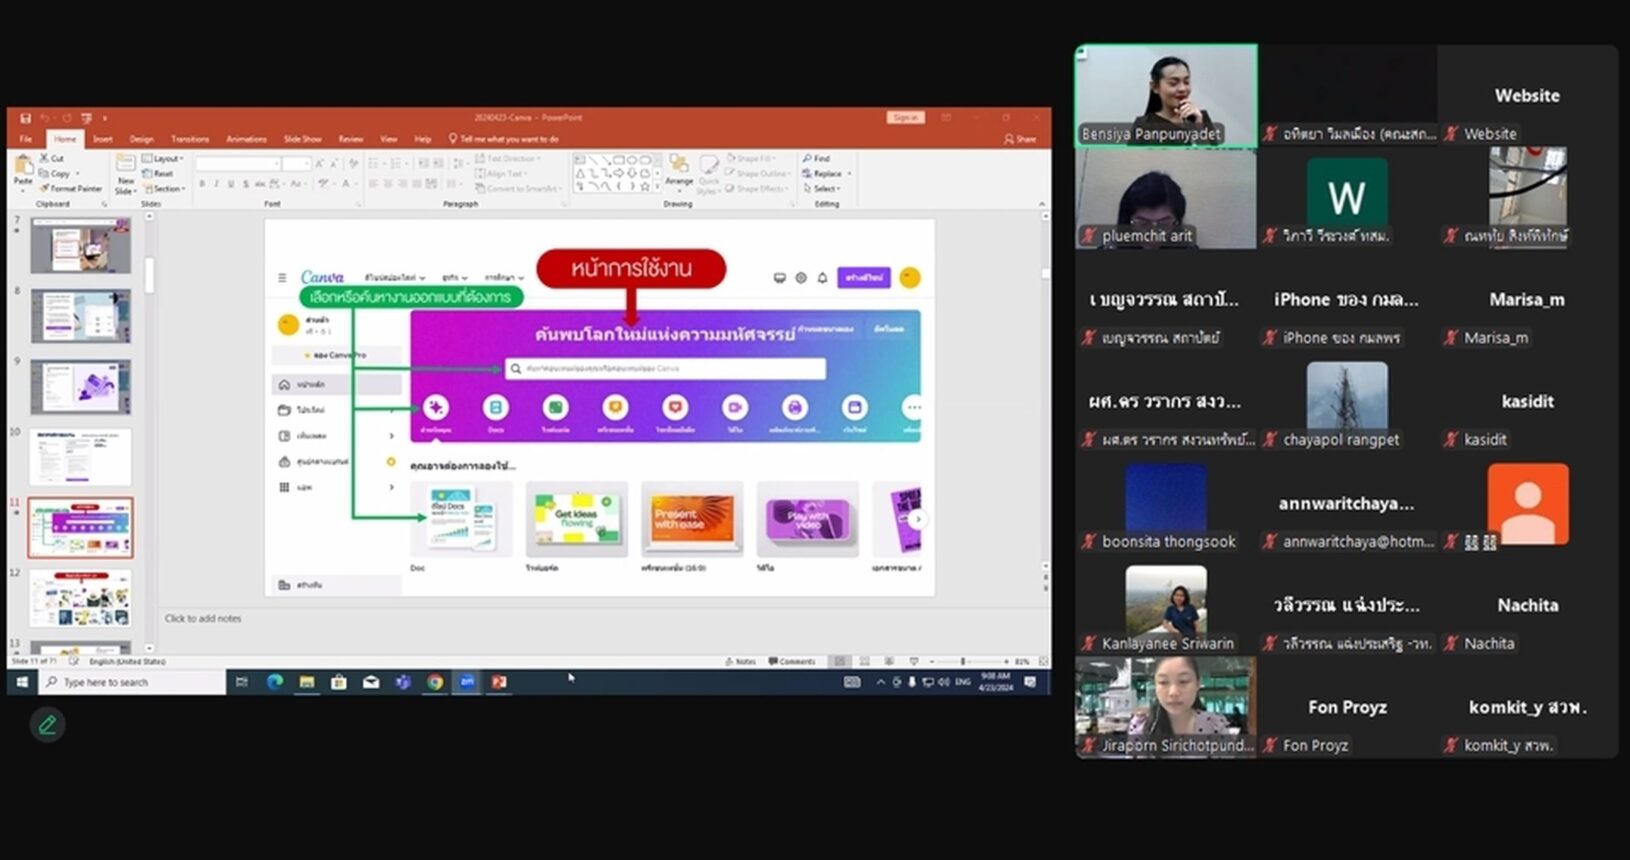Open Quick Styles in the Drawing group
The image size is (1630, 860).
pyautogui.click(x=709, y=172)
